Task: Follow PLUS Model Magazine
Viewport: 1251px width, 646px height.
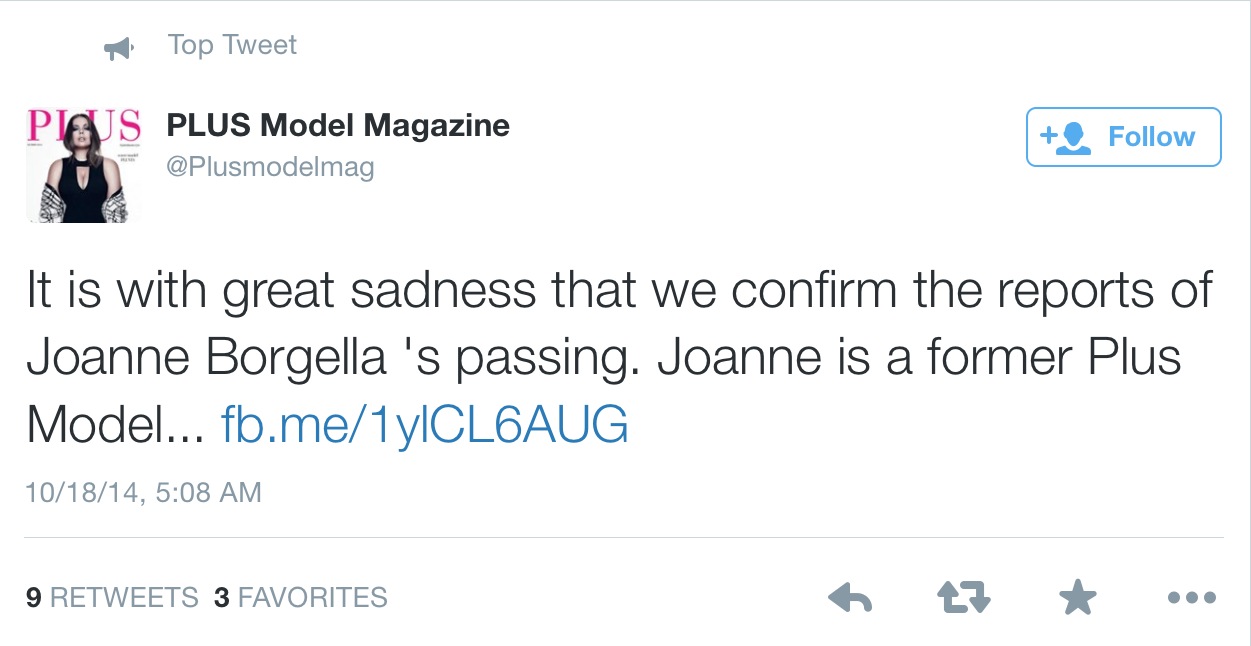Action: tap(1124, 137)
